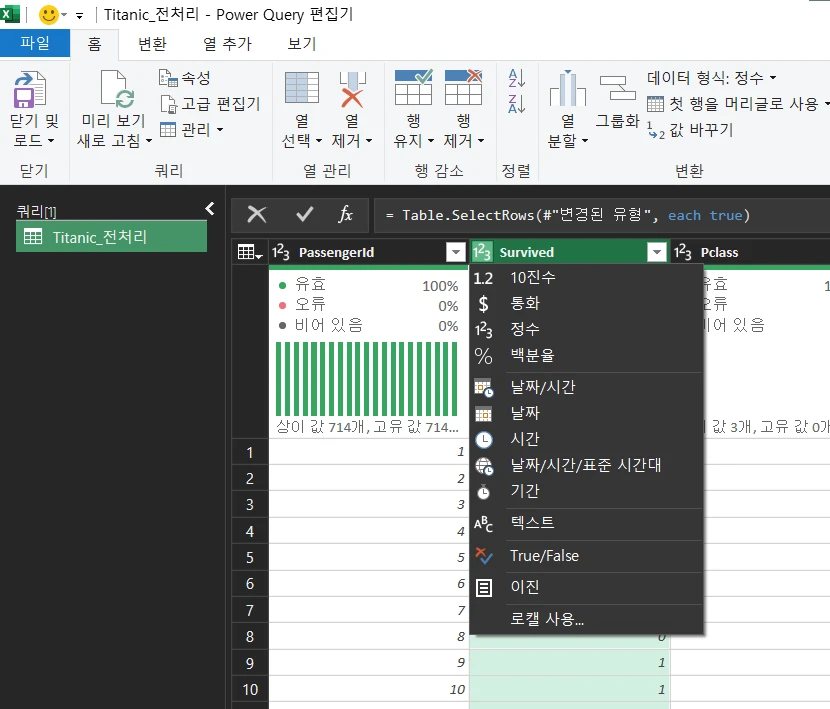This screenshot has height=709, width=830.
Task: Click the 닫기 및 로드 icon
Action: pyautogui.click(x=34, y=90)
